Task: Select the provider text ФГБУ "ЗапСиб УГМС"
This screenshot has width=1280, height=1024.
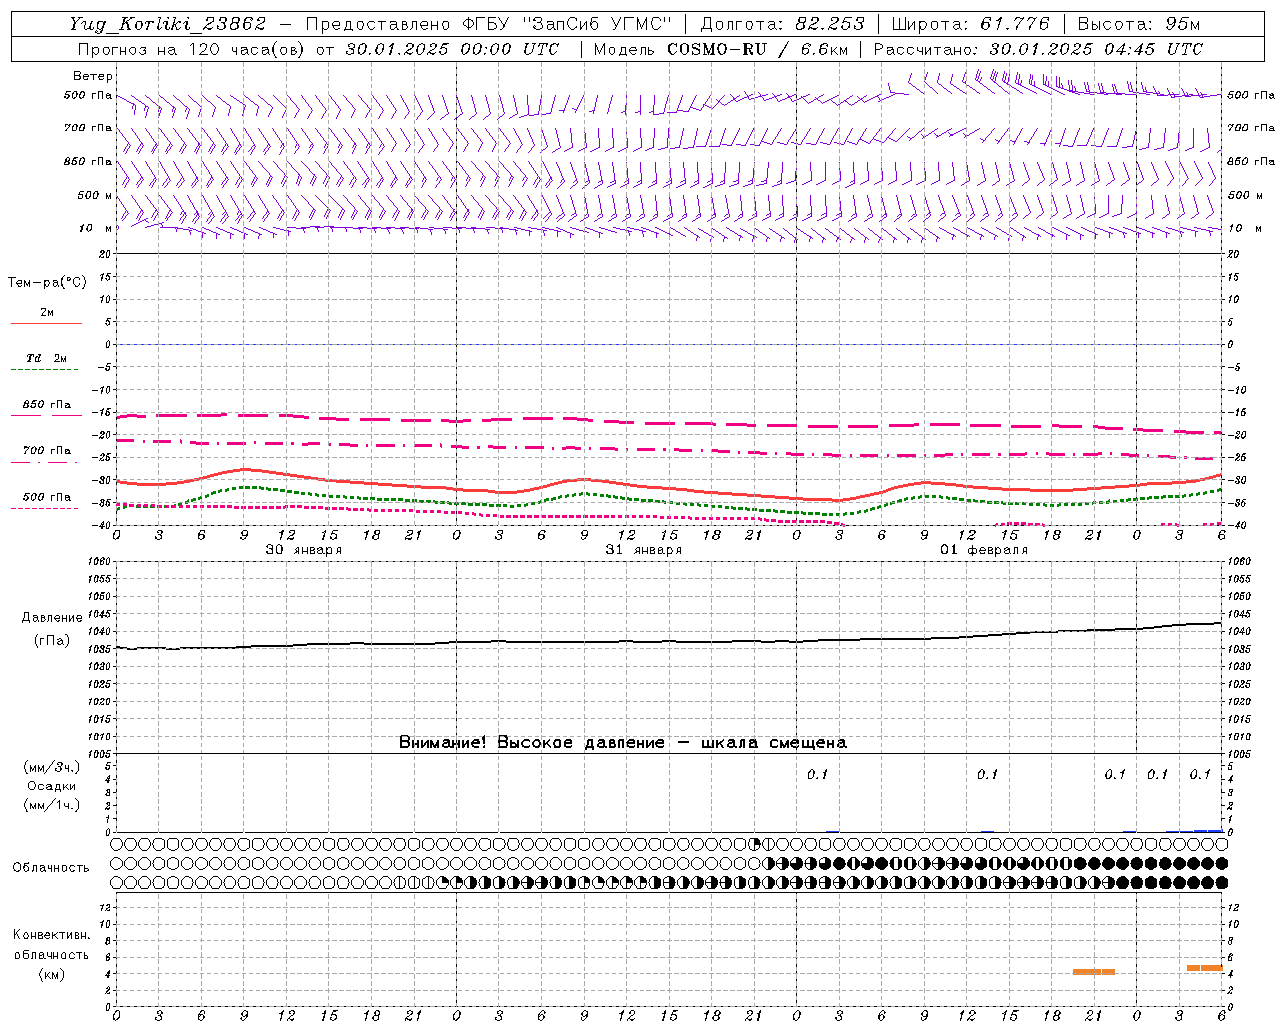Action: click(567, 24)
